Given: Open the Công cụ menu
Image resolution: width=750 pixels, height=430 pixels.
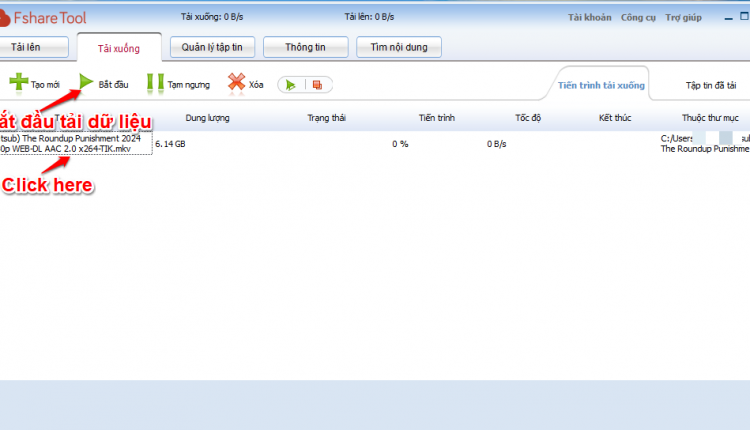Looking at the screenshot, I should (x=638, y=18).
